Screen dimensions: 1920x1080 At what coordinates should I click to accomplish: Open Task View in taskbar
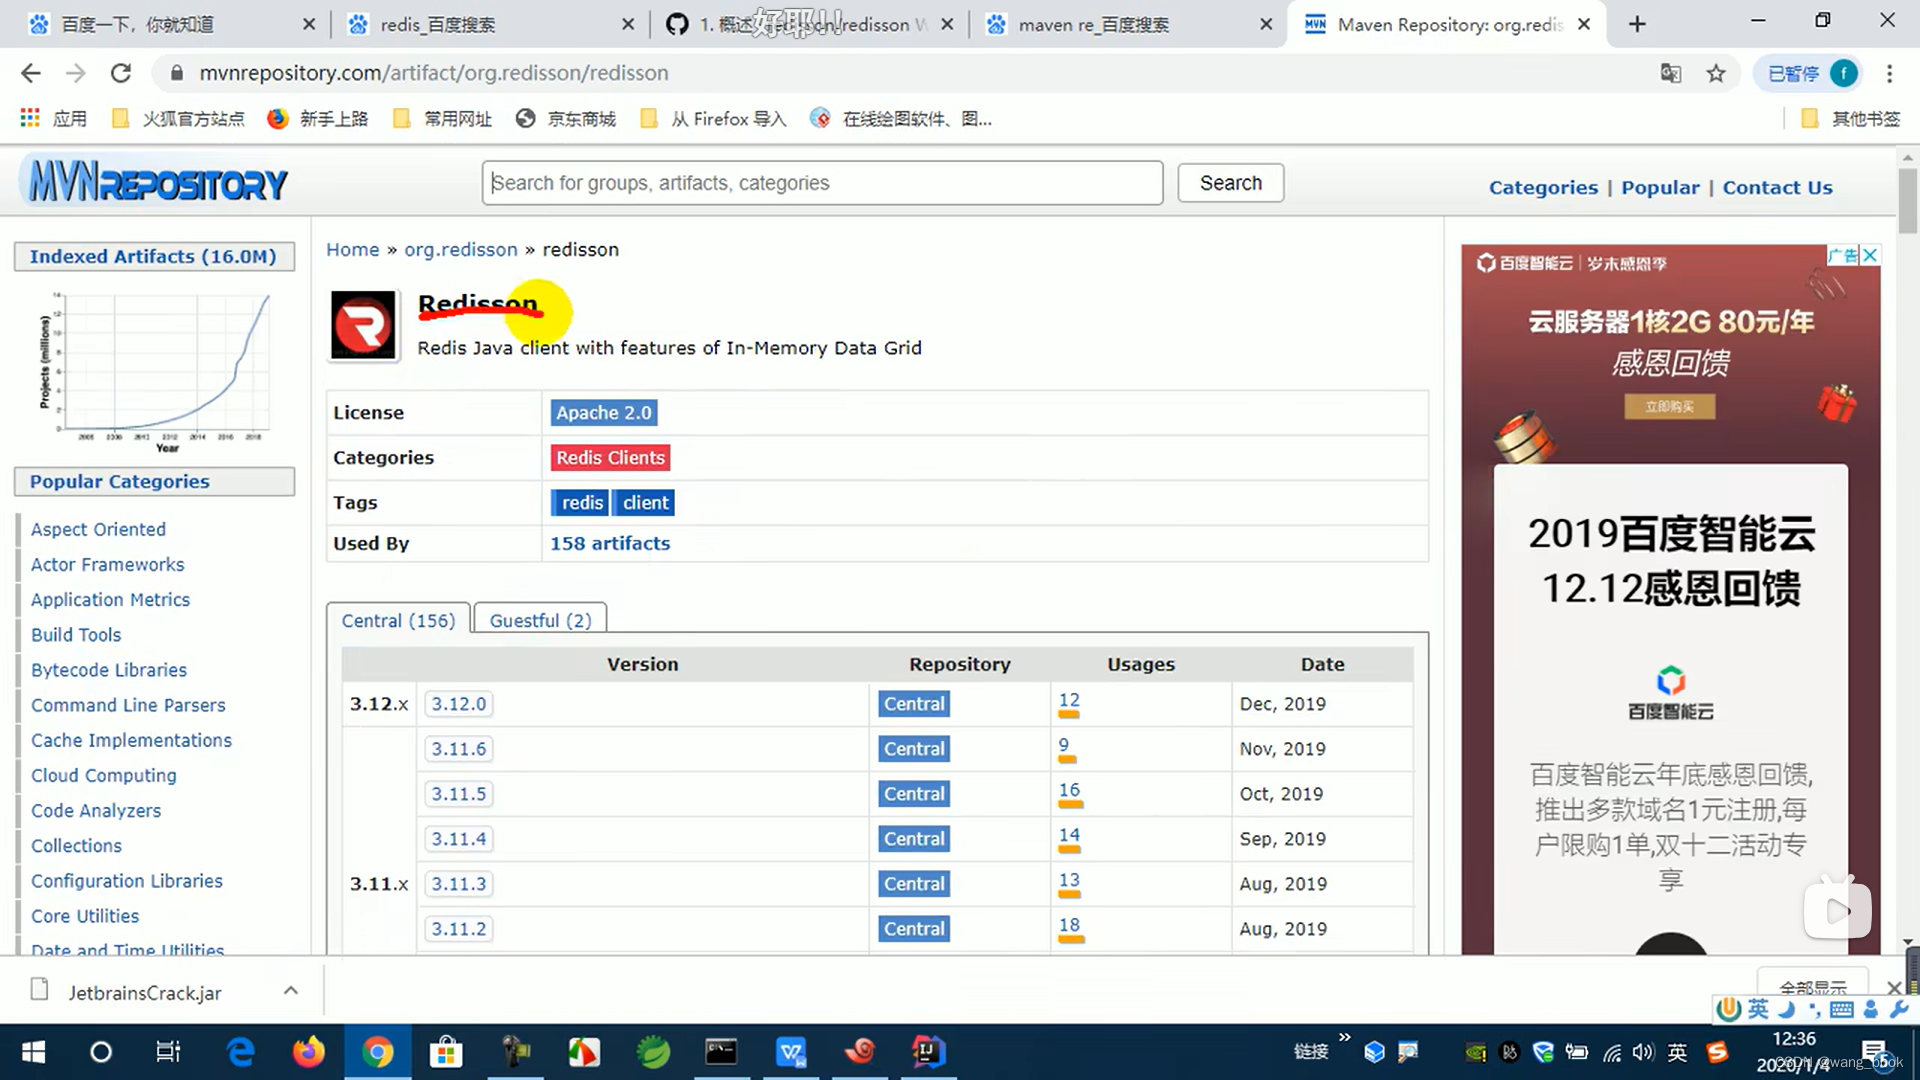[168, 1052]
